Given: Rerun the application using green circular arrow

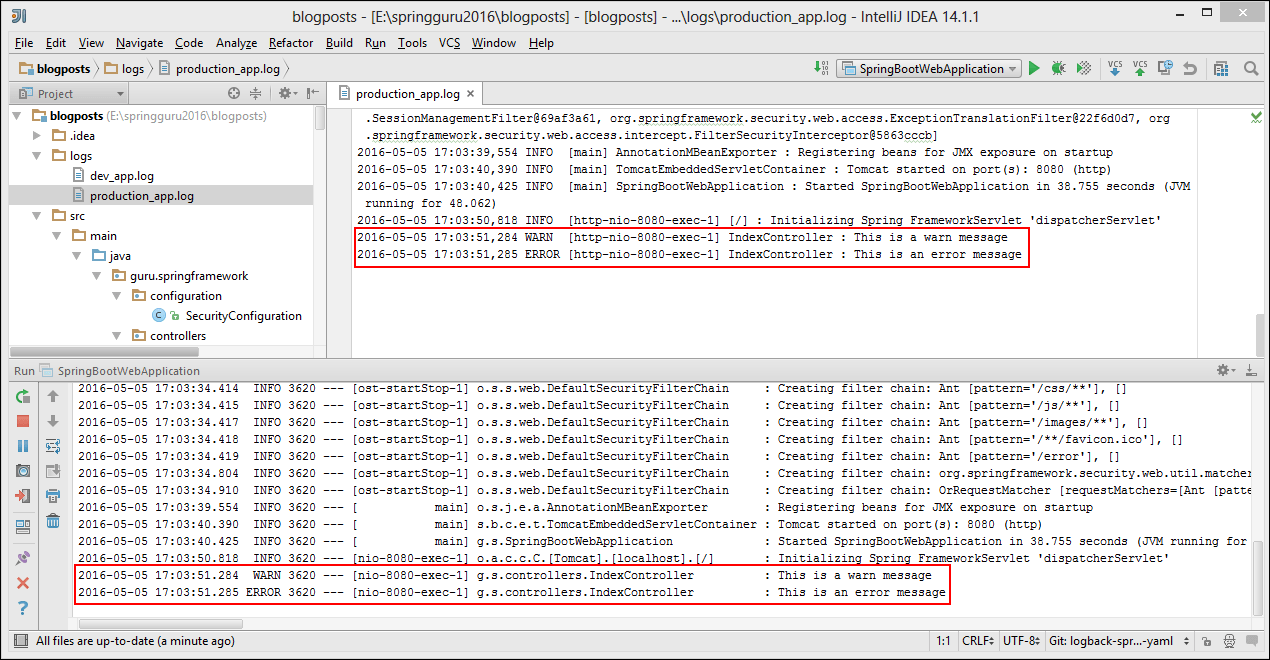Looking at the screenshot, I should (22, 396).
